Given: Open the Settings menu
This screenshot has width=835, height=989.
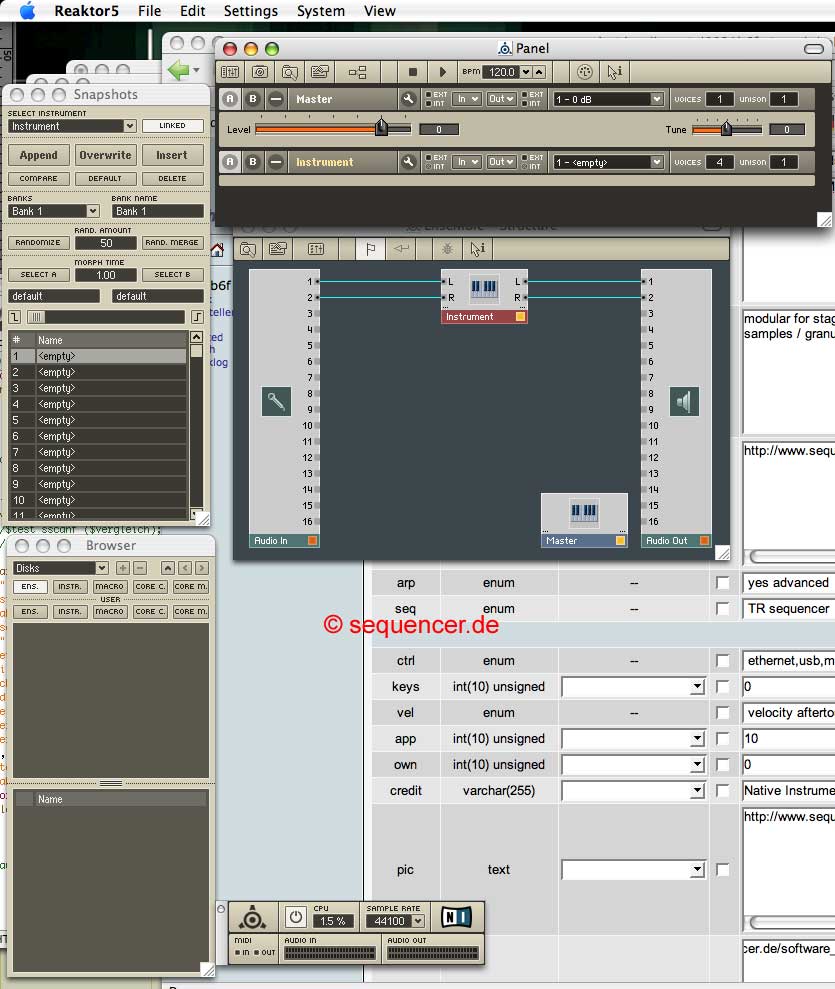Looking at the screenshot, I should click(x=250, y=11).
